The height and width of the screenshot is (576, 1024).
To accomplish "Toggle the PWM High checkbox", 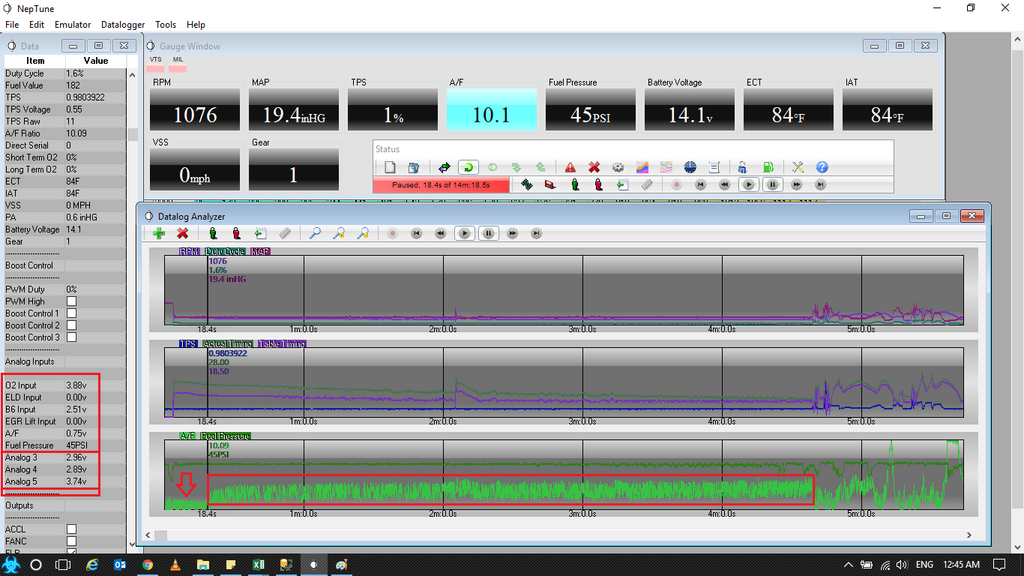I will pyautogui.click(x=72, y=302).
